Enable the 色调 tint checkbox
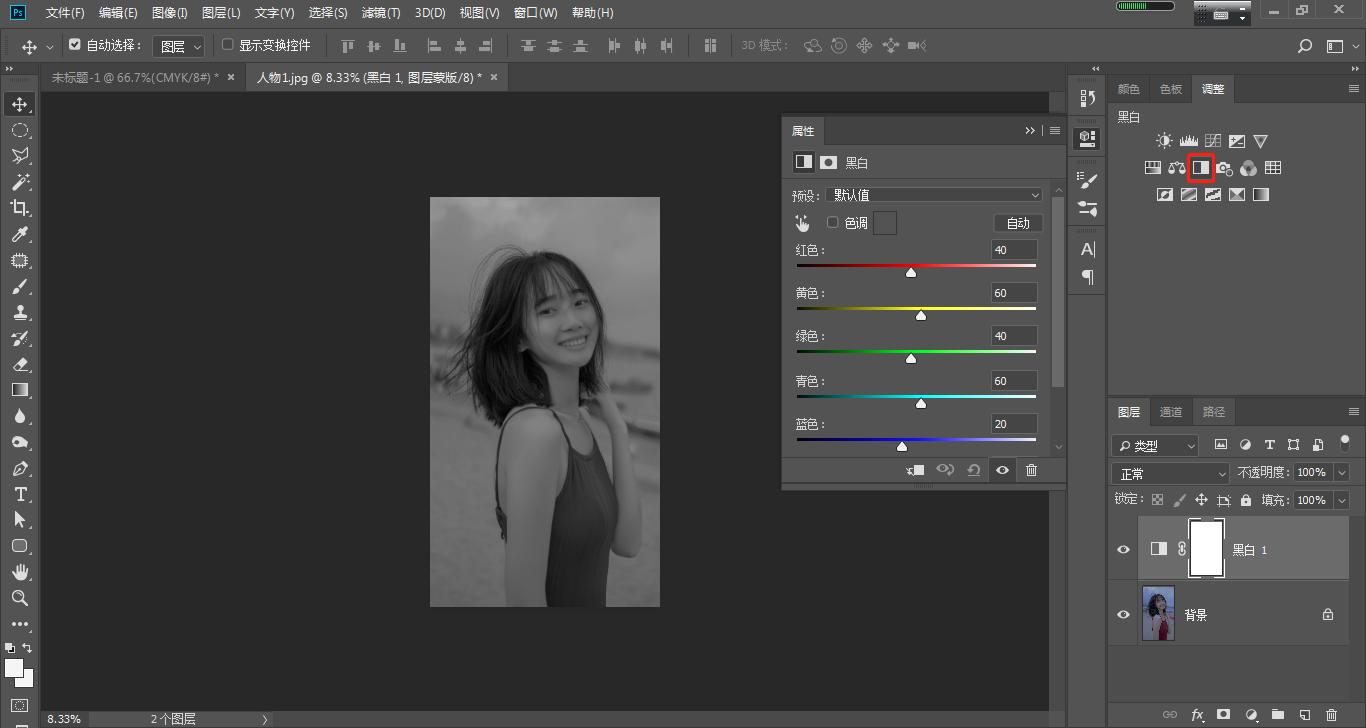The height and width of the screenshot is (728, 1366). tap(832, 222)
